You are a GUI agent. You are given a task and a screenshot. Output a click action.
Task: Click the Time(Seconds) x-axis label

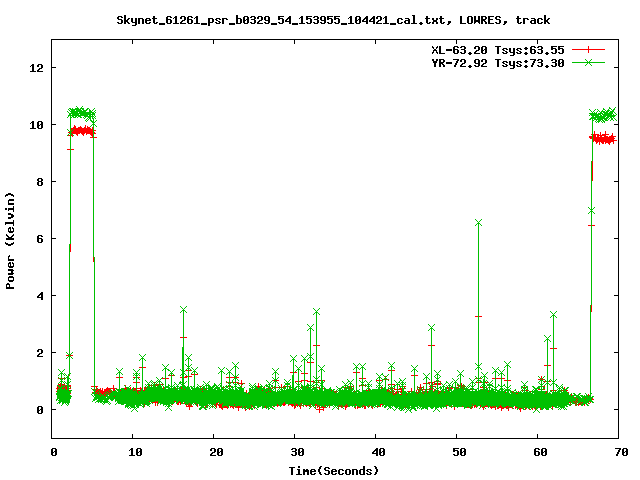(333, 471)
